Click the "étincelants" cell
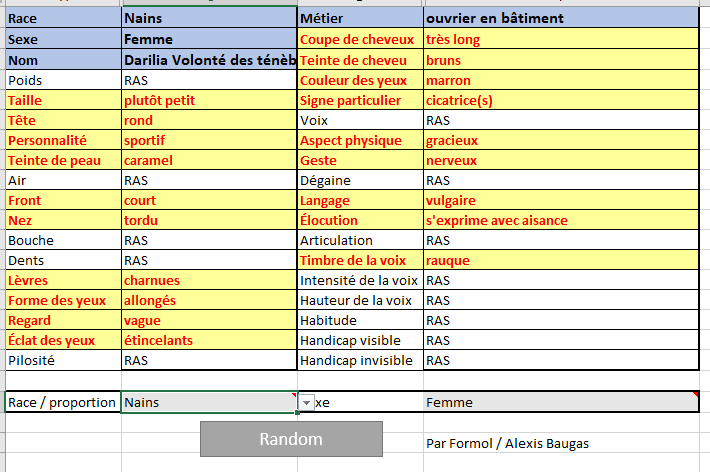This screenshot has height=472, width=710. coord(209,340)
